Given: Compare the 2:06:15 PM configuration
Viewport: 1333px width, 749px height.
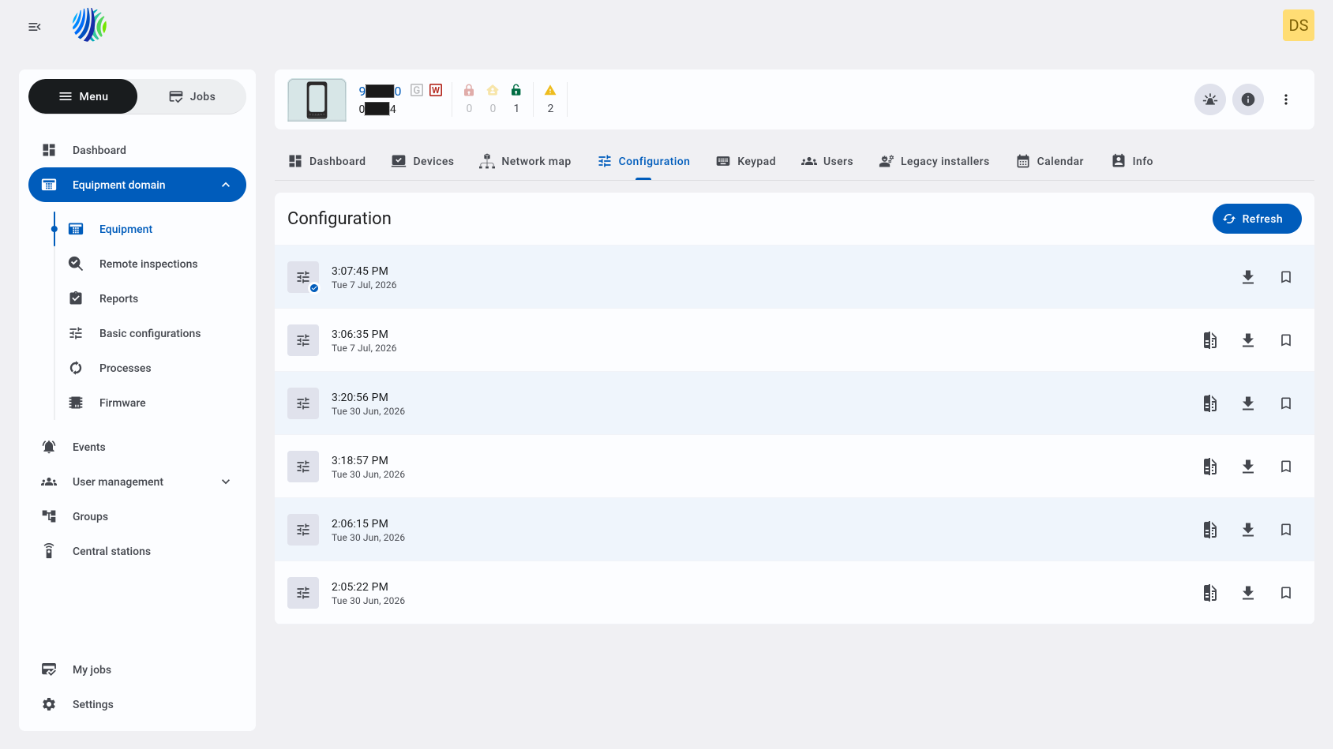Looking at the screenshot, I should 1210,529.
